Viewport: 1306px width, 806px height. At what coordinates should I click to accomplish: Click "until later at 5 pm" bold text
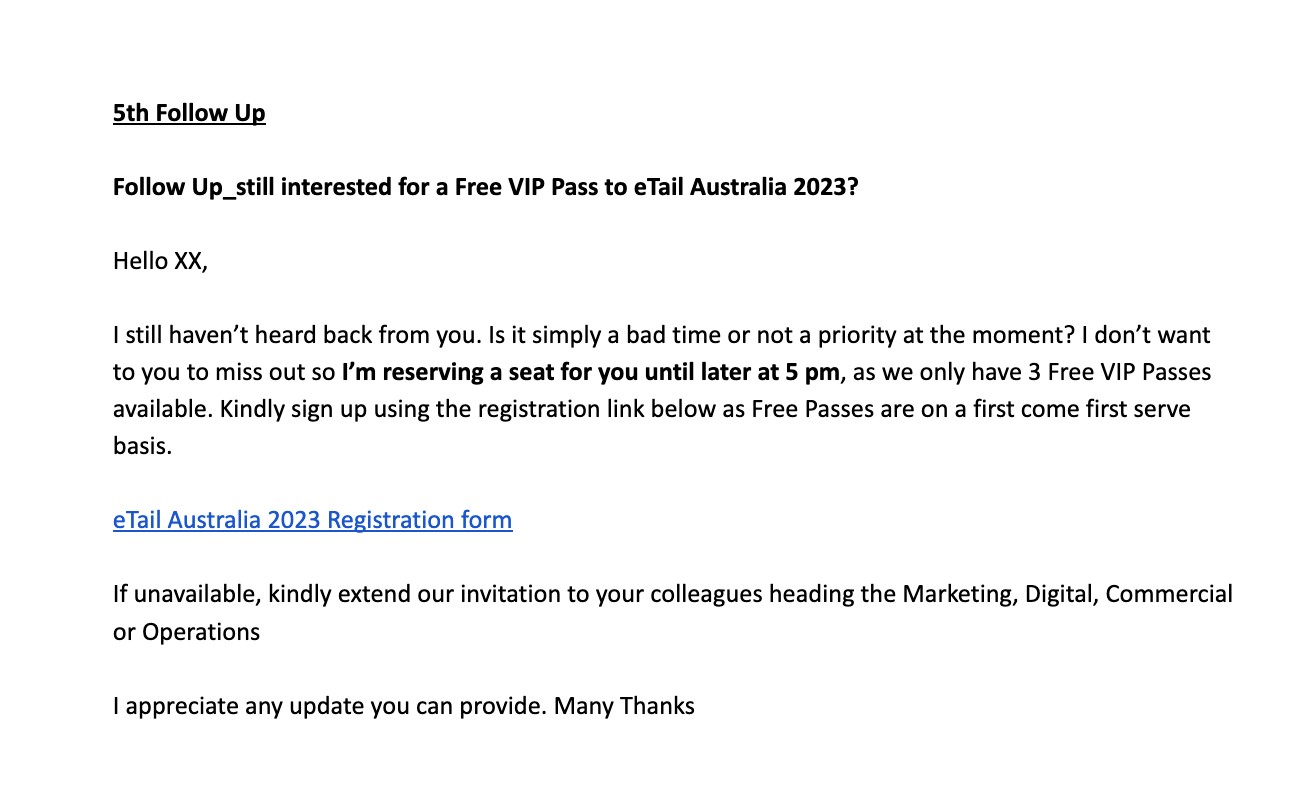(740, 372)
